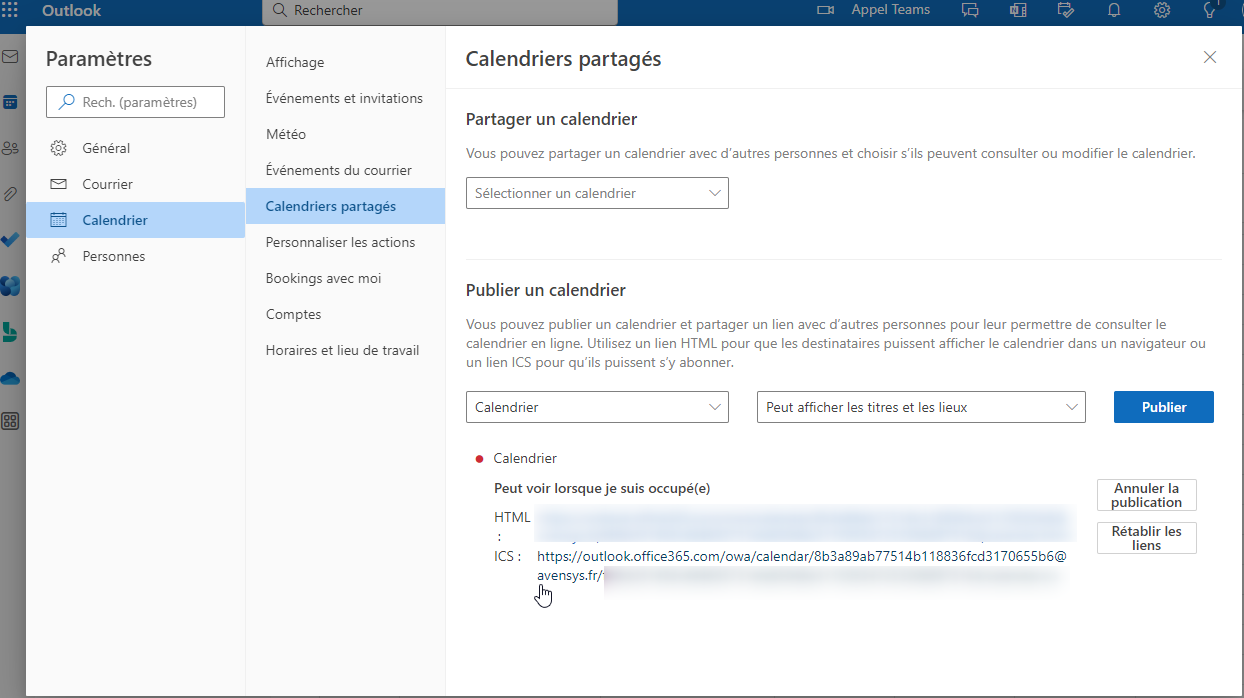Screen dimensions: 1244x698
Task: Click the lightbulb tips icon
Action: [x=1210, y=10]
